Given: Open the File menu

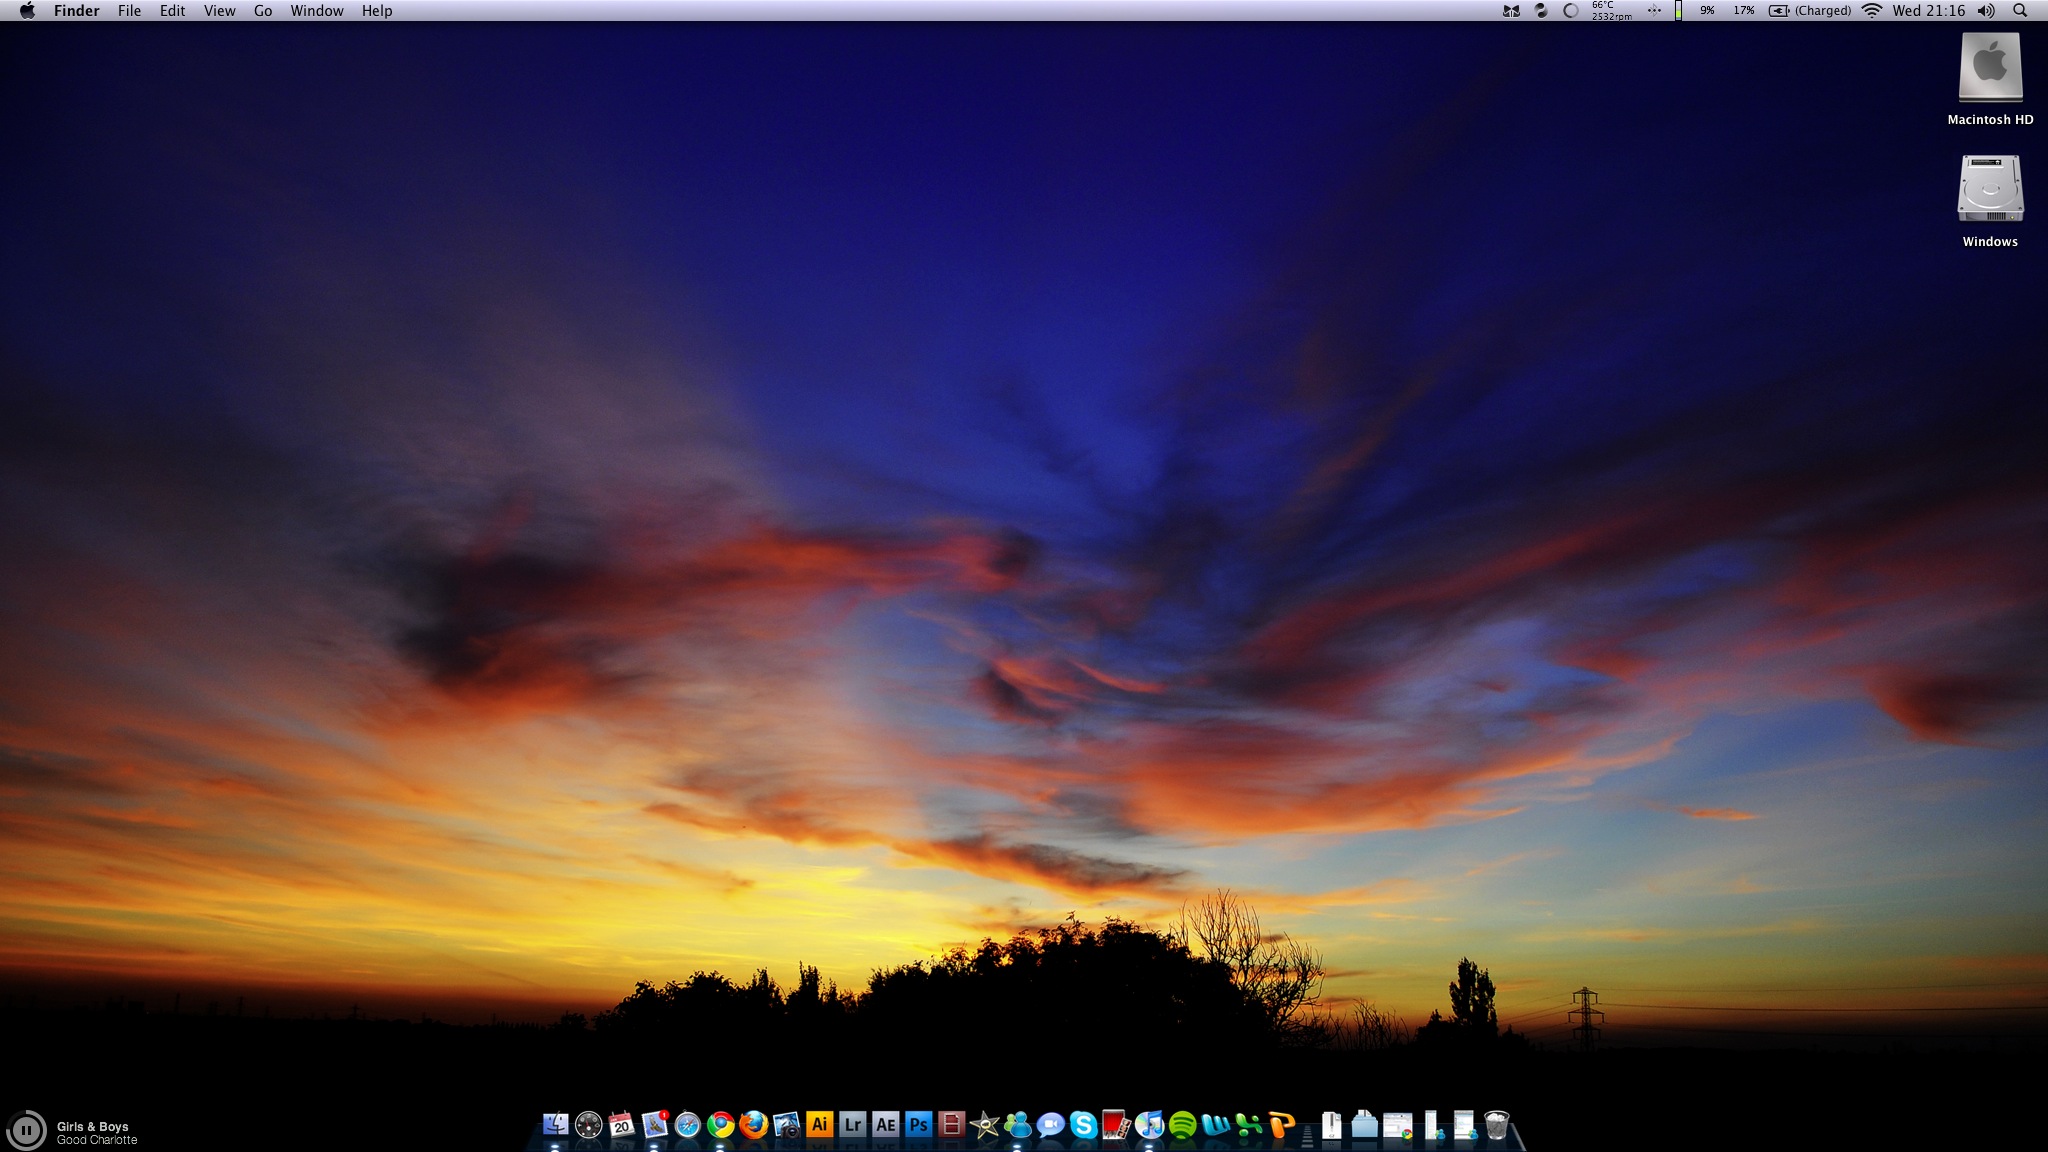Looking at the screenshot, I should [129, 11].
